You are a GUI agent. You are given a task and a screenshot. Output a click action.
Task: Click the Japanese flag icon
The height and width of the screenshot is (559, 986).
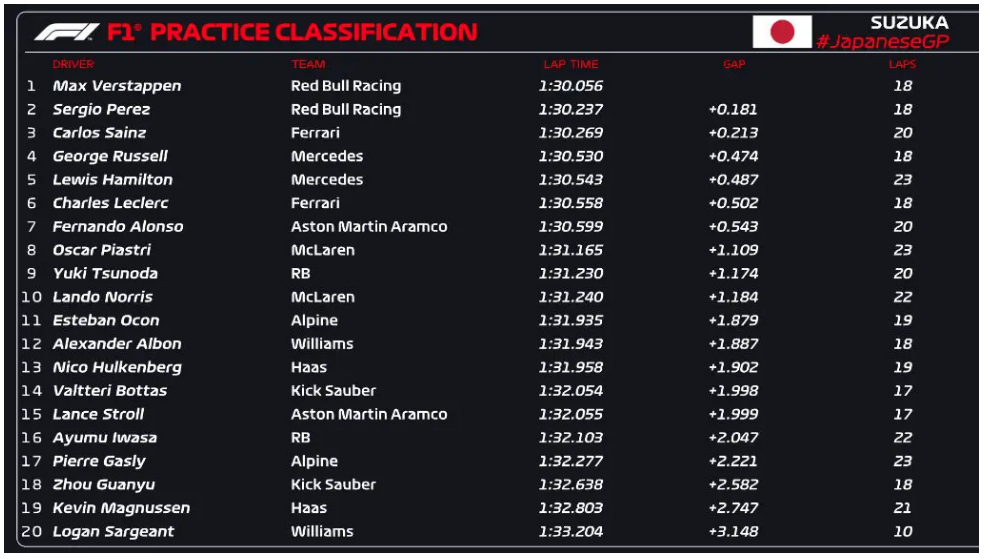pos(782,32)
